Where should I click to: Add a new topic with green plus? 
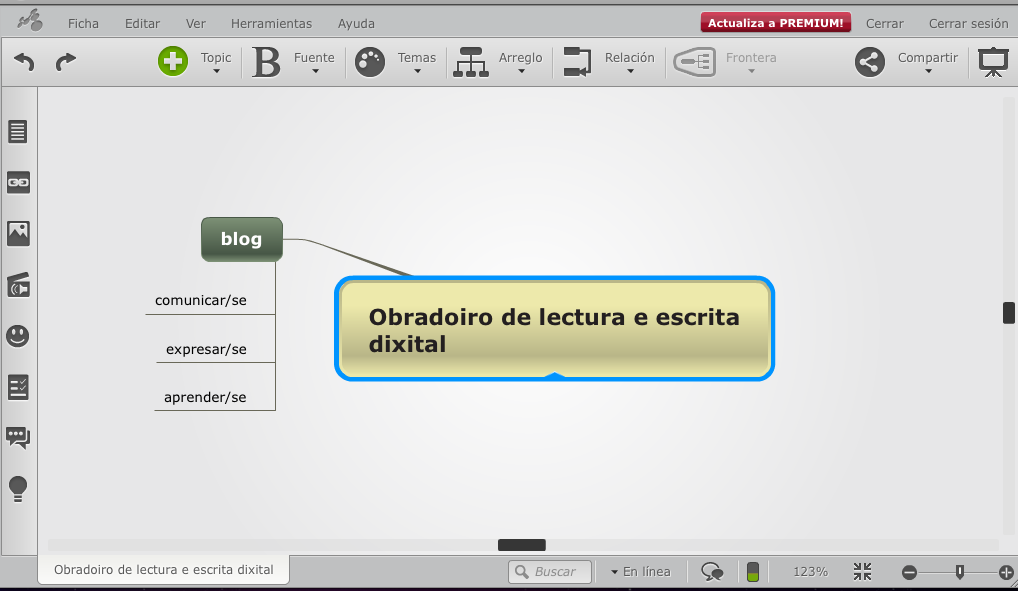(x=173, y=62)
